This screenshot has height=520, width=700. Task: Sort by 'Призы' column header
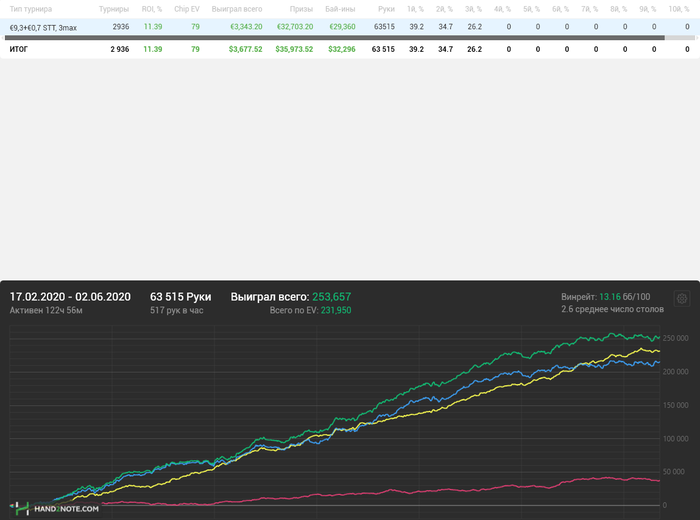click(301, 9)
